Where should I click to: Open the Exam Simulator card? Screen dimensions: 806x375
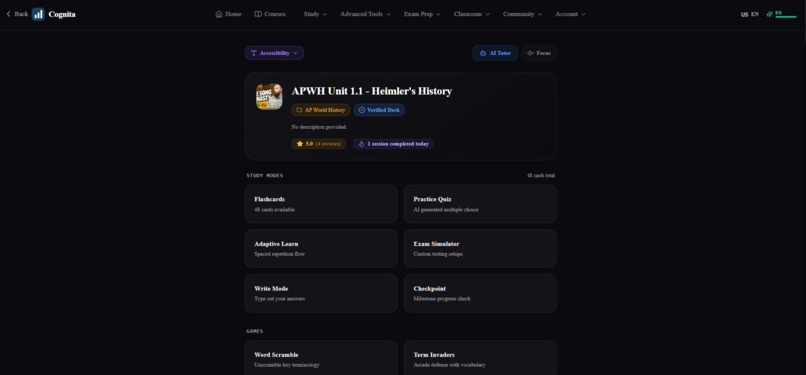[x=480, y=249]
